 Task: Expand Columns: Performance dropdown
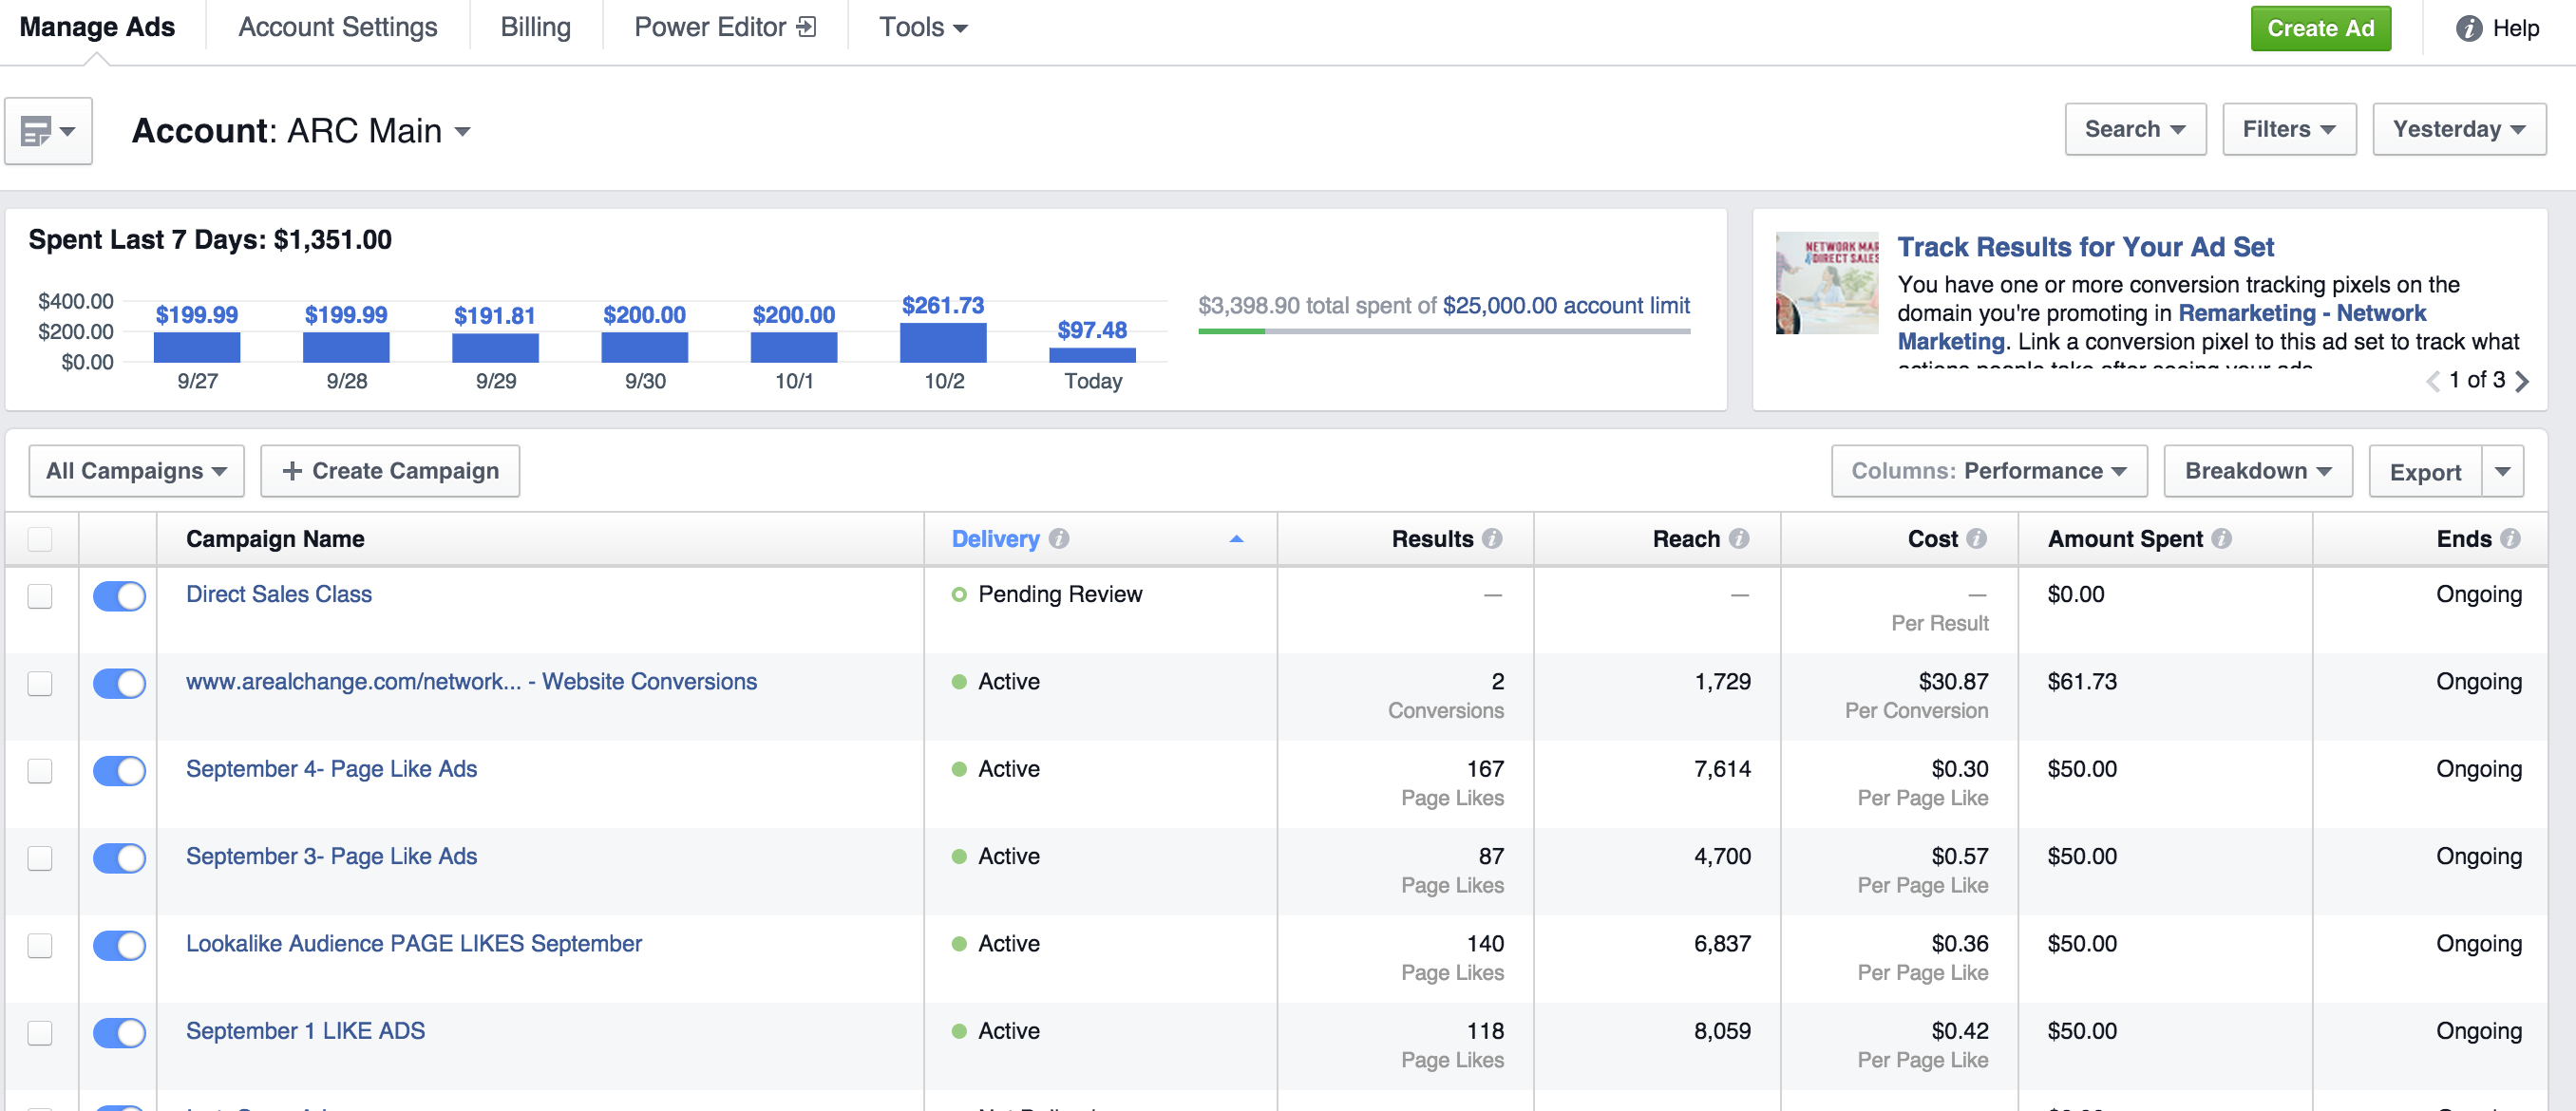tap(1988, 471)
